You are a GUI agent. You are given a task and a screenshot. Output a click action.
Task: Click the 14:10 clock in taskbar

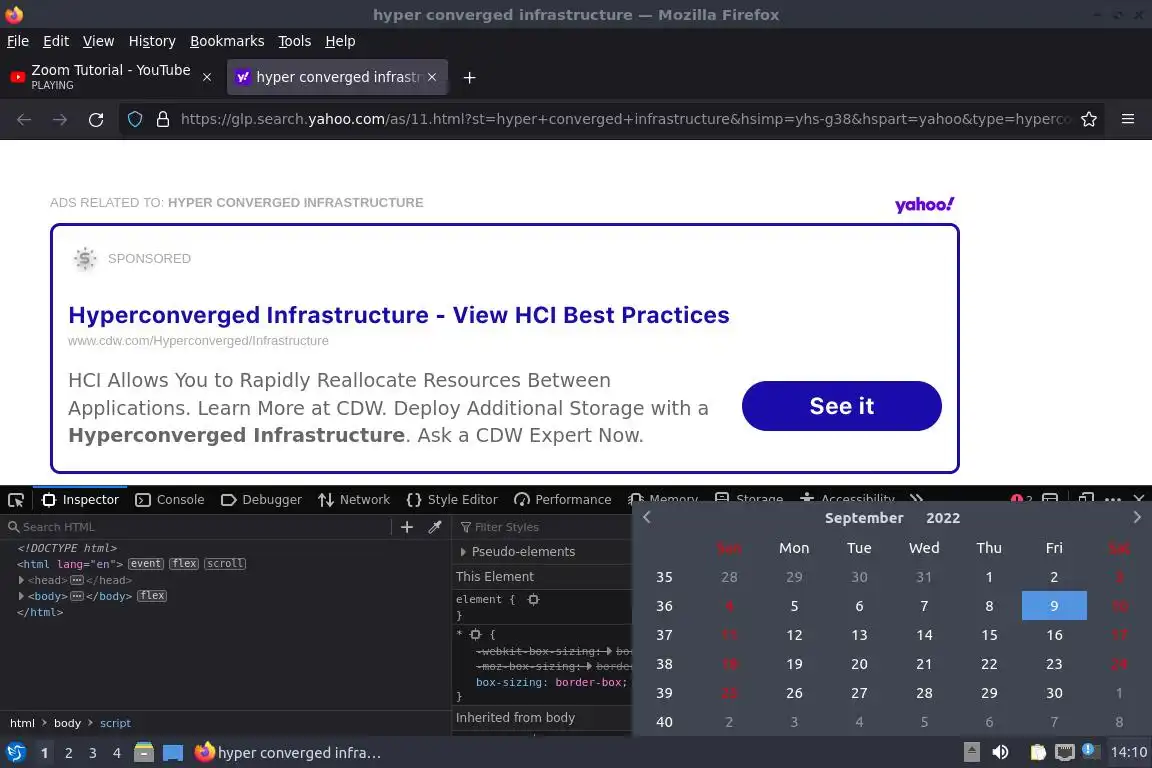point(1128,753)
